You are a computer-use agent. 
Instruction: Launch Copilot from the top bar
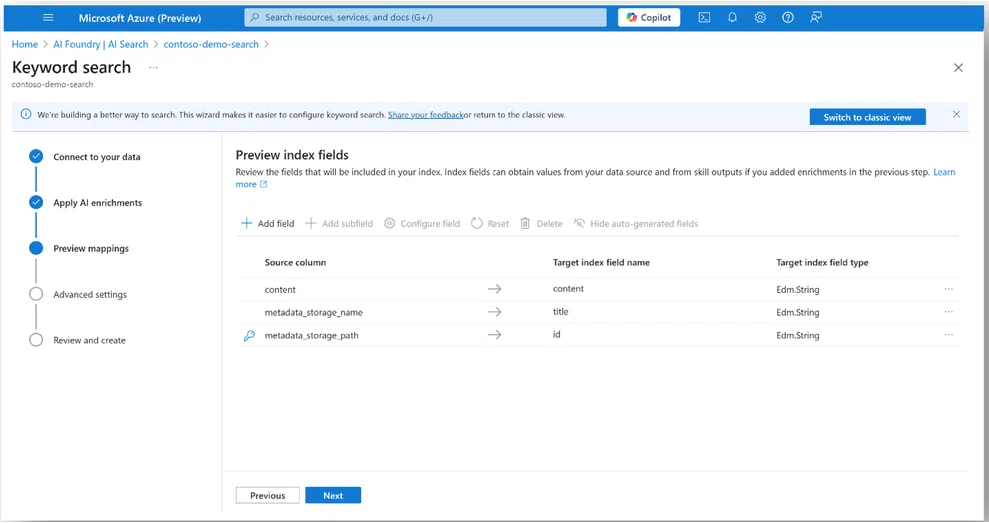(x=649, y=18)
